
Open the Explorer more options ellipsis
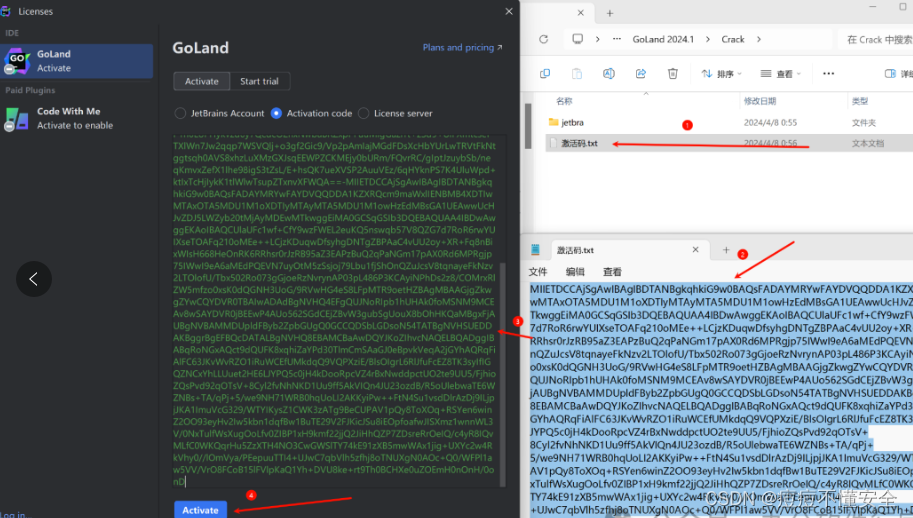point(829,73)
